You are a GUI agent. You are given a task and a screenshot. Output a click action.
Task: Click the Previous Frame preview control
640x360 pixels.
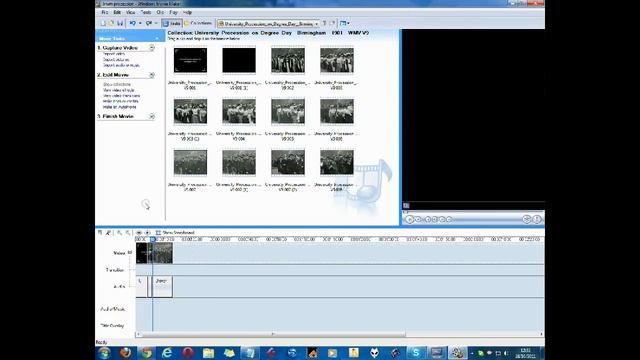tap(435, 220)
